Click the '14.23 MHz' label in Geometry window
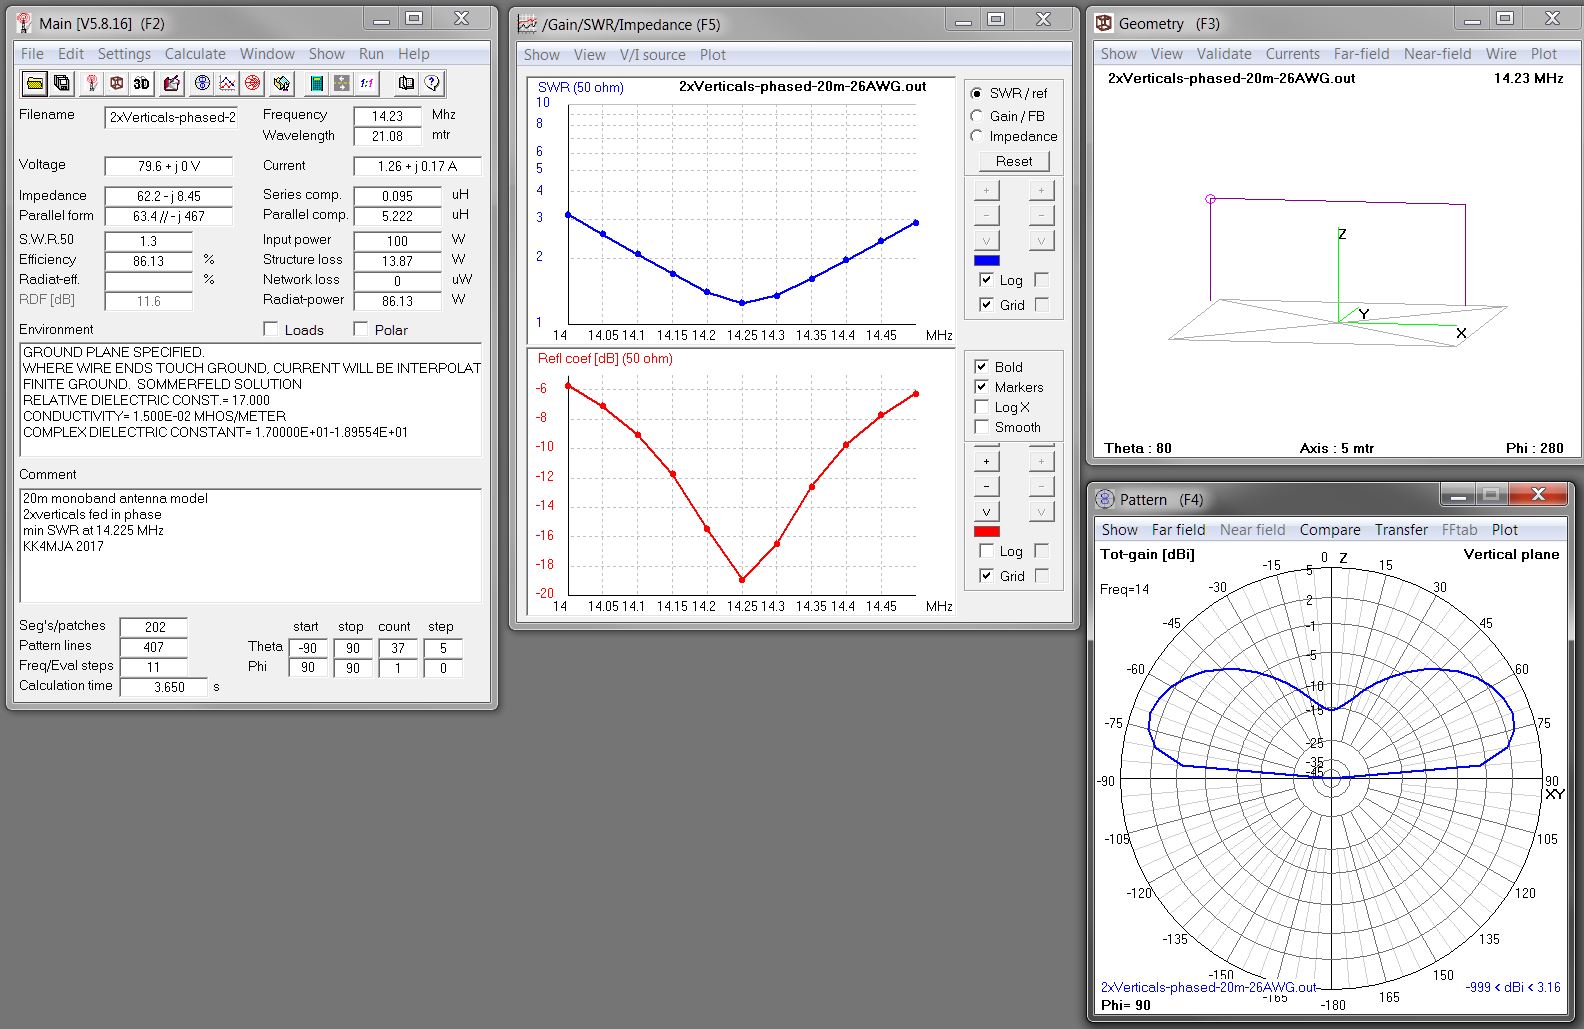Viewport: 1584px width, 1029px height. [1528, 78]
